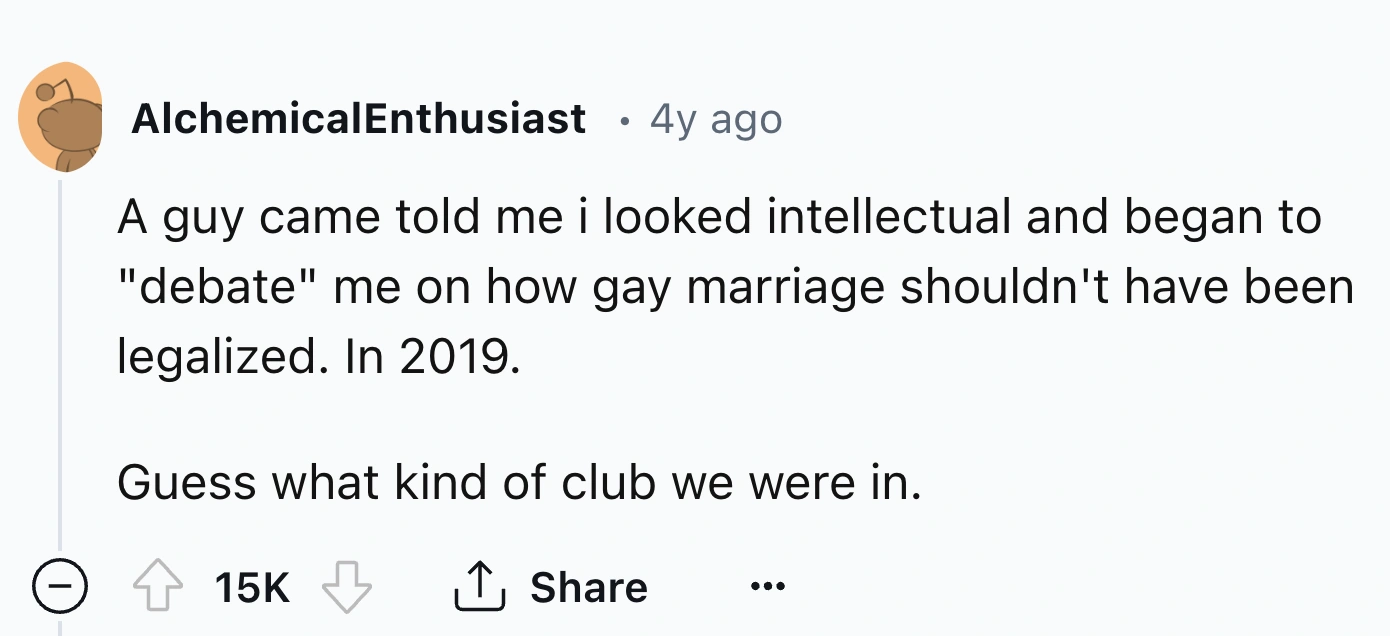Click the share arrow icon
Viewport: 1390px width, 636px height.
[x=476, y=588]
